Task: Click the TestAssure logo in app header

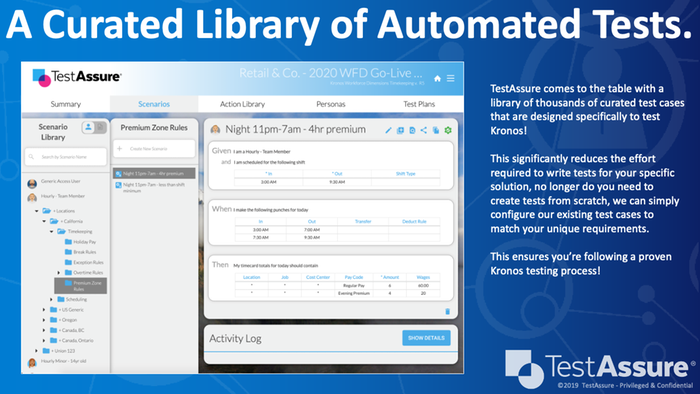Action: 77,77
